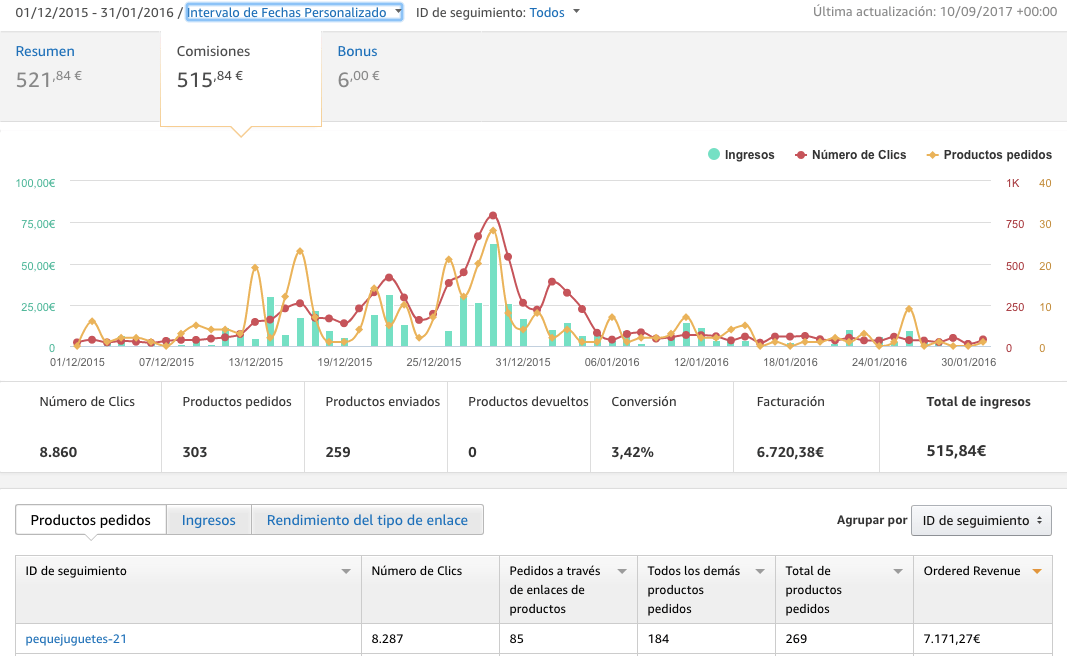
Task: Switch to the Ingresos table tab
Action: [x=208, y=520]
